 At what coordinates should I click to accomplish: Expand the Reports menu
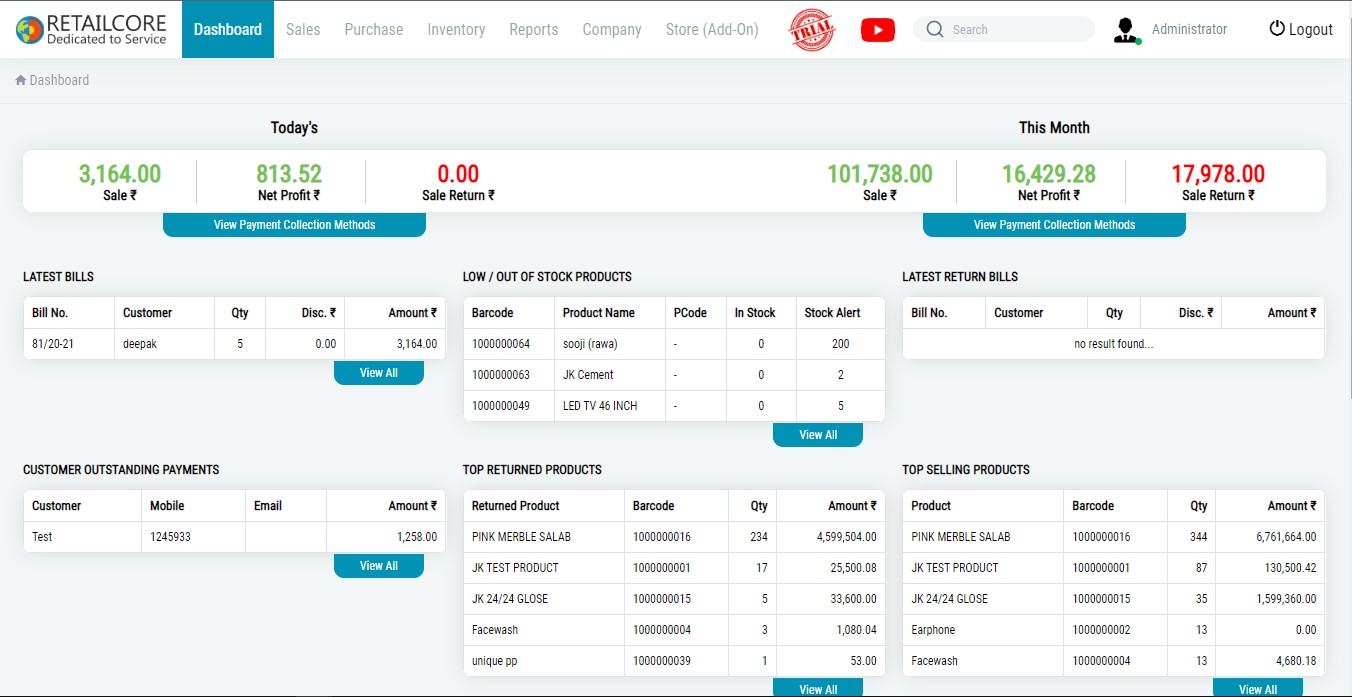tap(534, 30)
